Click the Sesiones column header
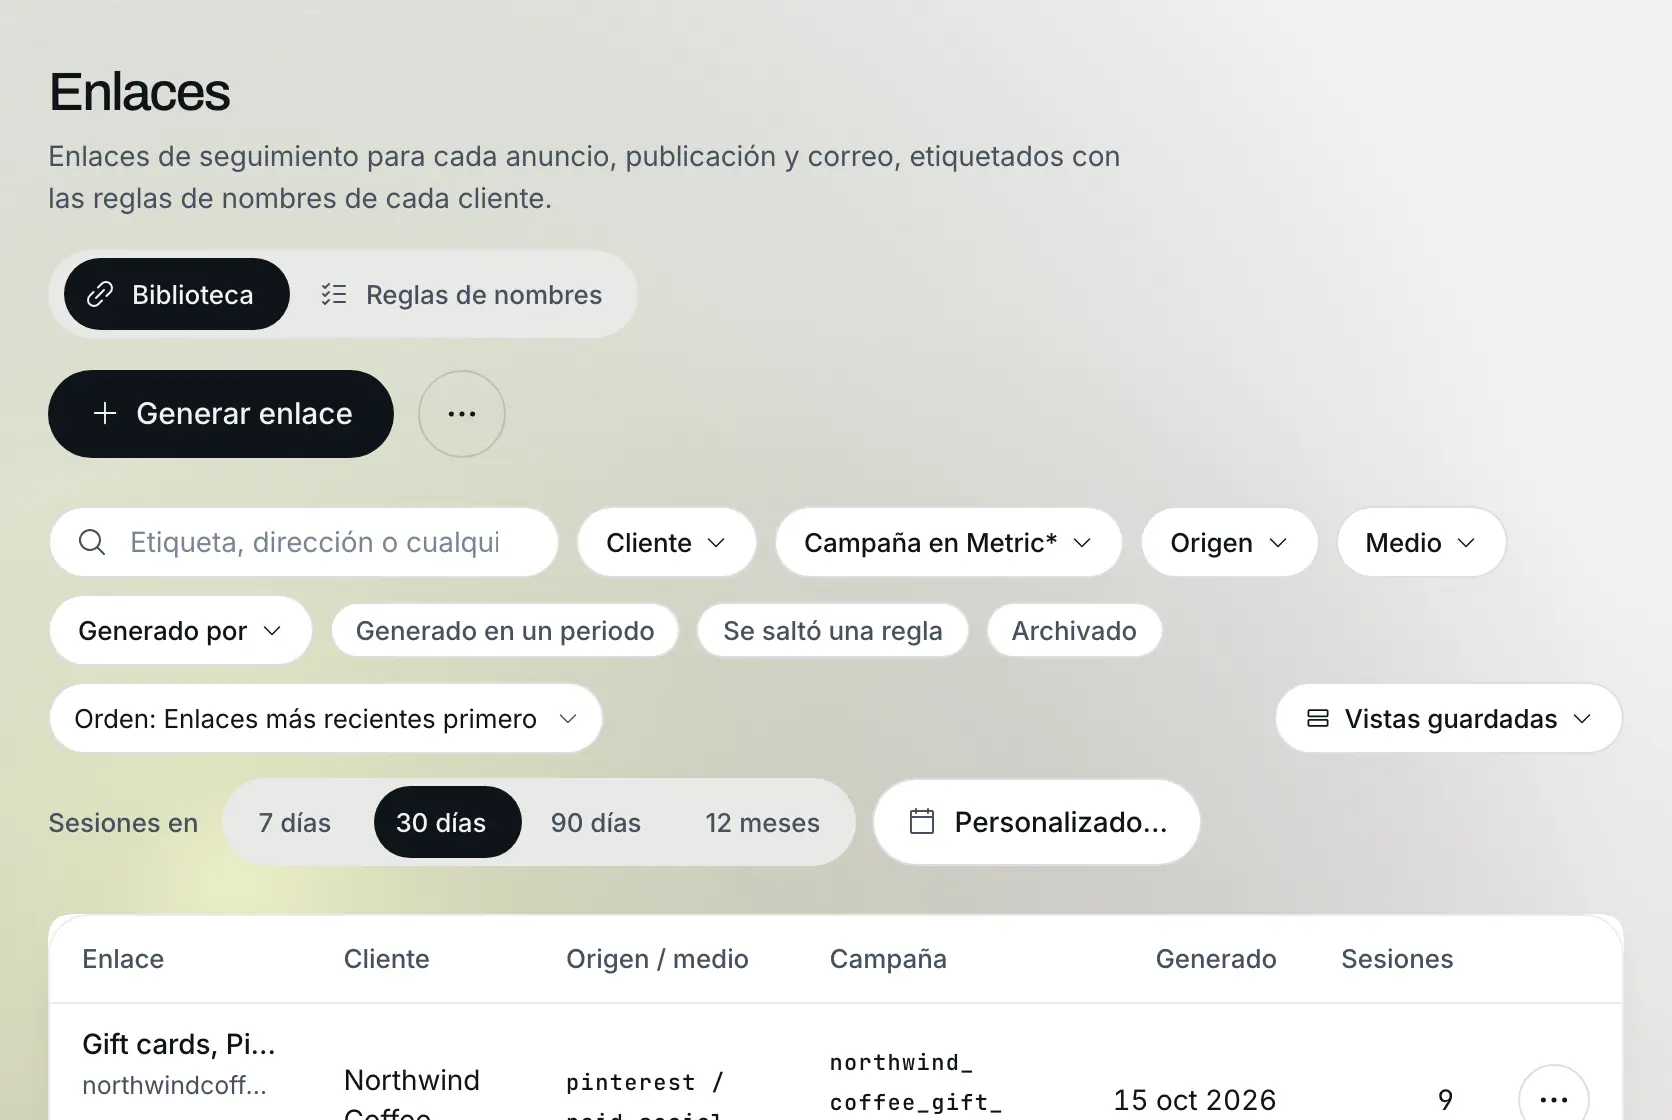This screenshot has width=1672, height=1120. click(x=1397, y=959)
